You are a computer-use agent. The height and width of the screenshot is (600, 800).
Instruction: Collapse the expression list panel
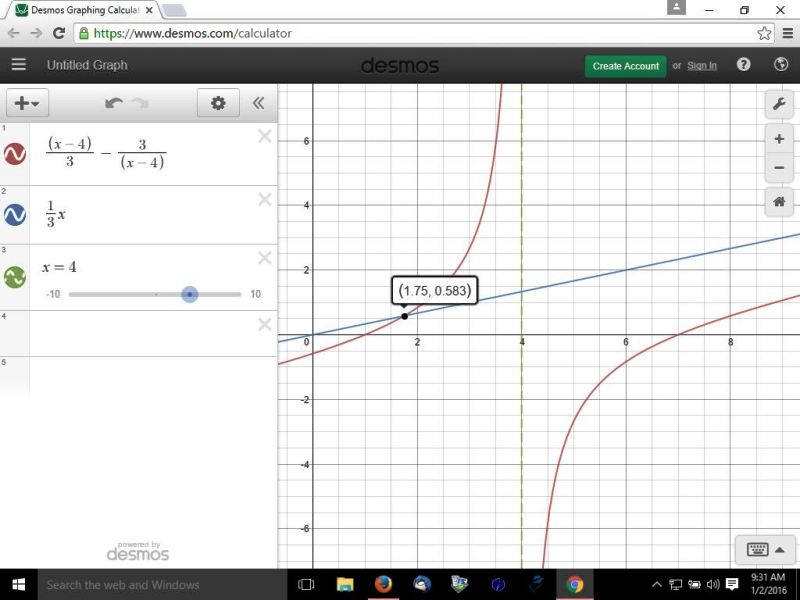[259, 103]
